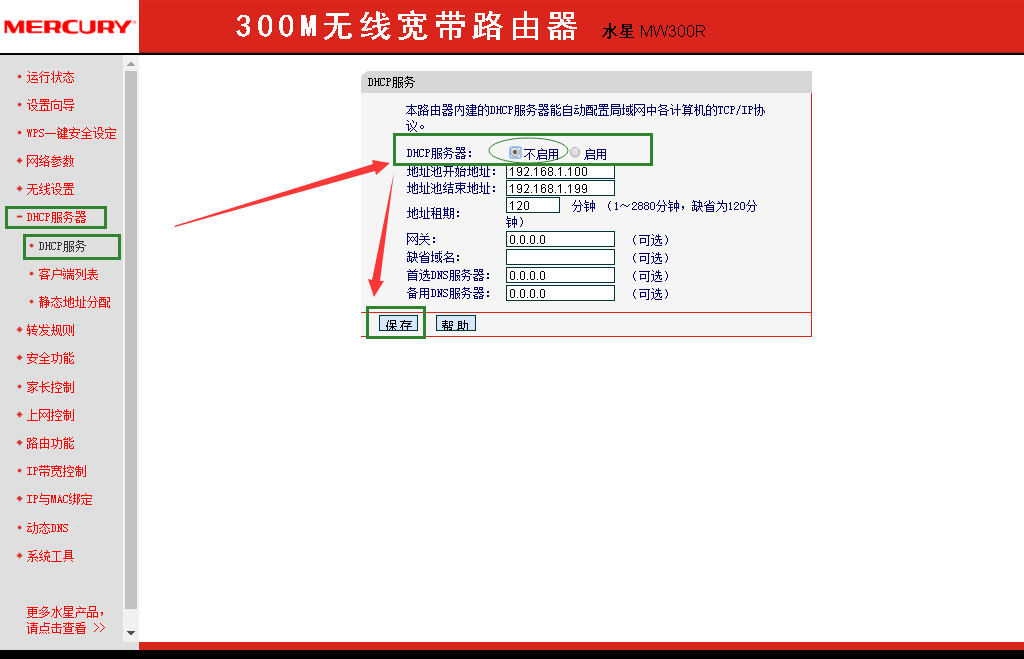Click the 首选DNS服务器 input field
This screenshot has height=659, width=1024.
(560, 276)
